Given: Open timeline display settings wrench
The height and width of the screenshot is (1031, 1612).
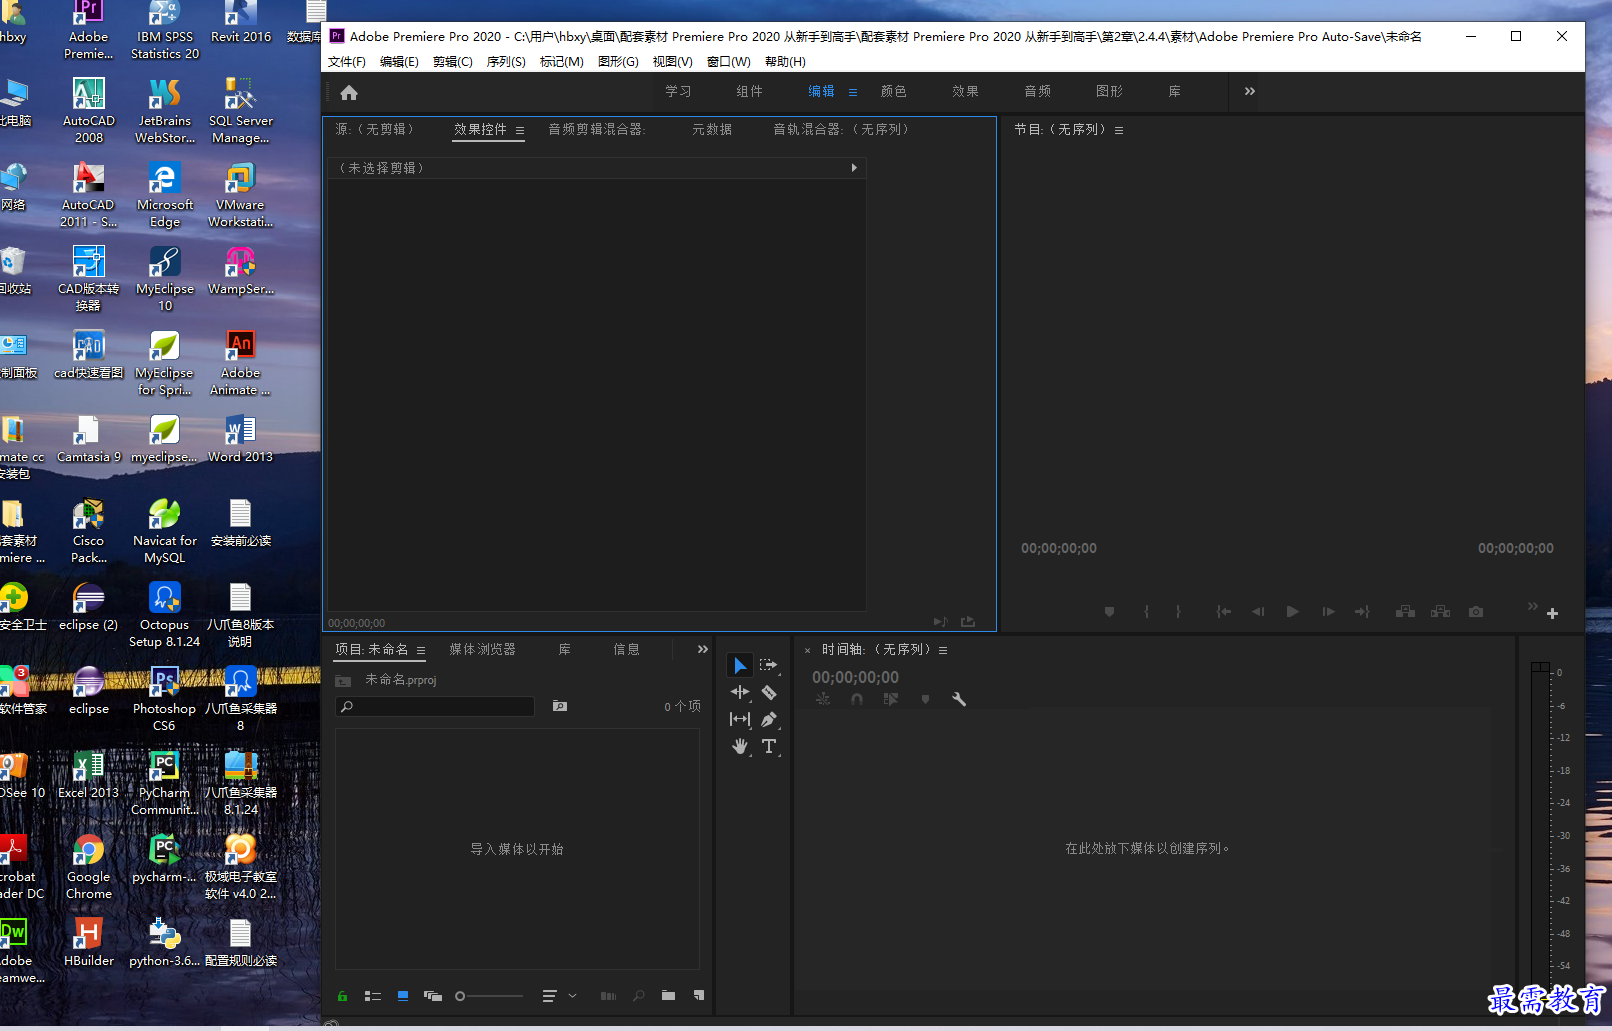Looking at the screenshot, I should [x=959, y=699].
